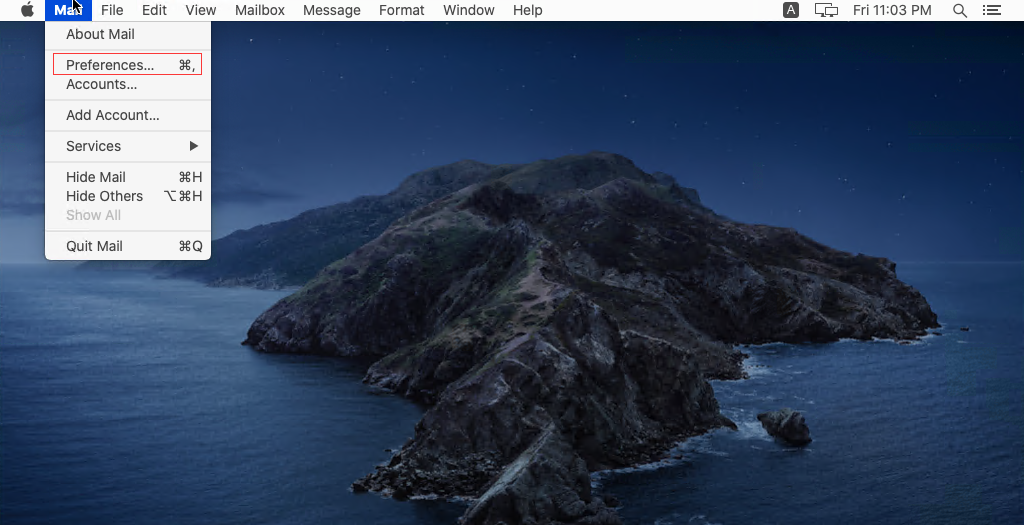The width and height of the screenshot is (1024, 525).
Task: Choose Preferences… from the Mail menu
Action: pos(110,65)
